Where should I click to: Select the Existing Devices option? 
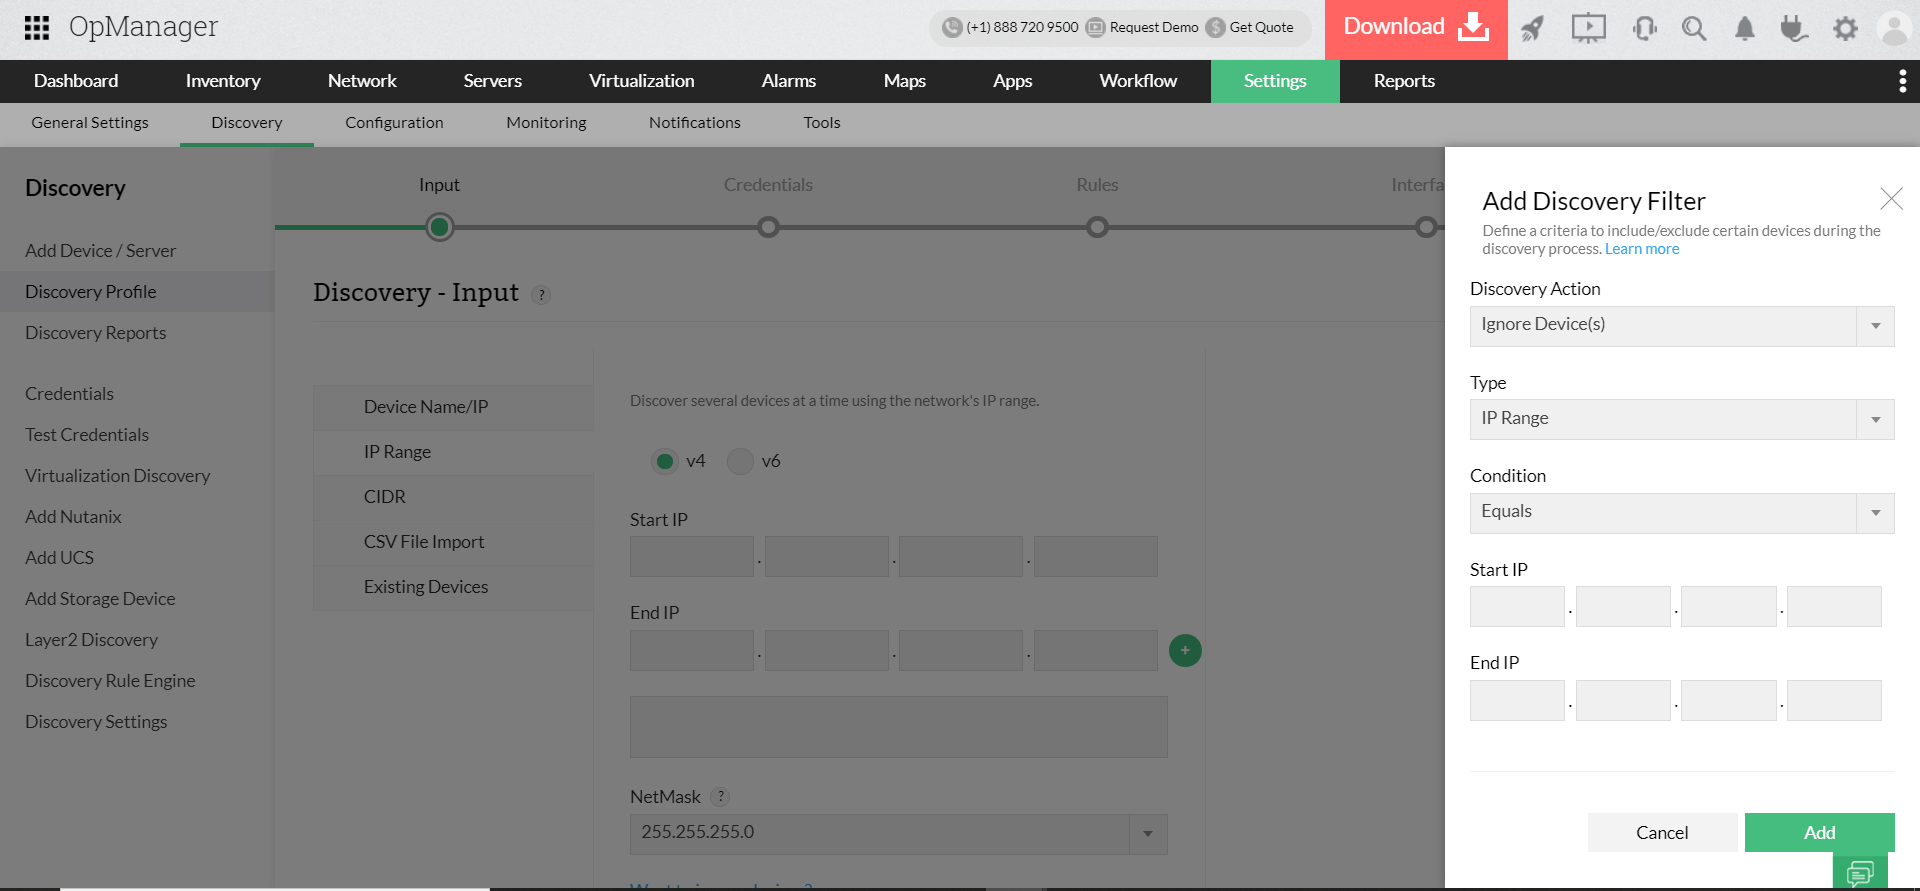pyautogui.click(x=453, y=587)
